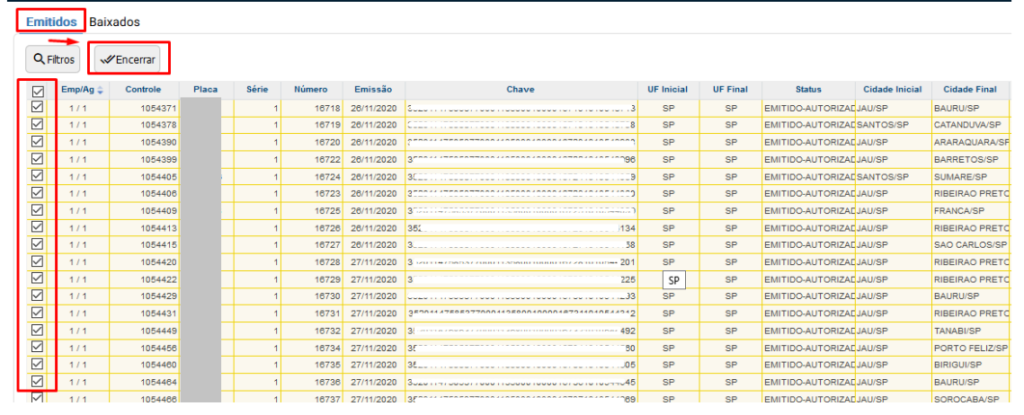Click the Controle column header
Image resolution: width=1024 pixels, height=415 pixels.
pyautogui.click(x=143, y=90)
